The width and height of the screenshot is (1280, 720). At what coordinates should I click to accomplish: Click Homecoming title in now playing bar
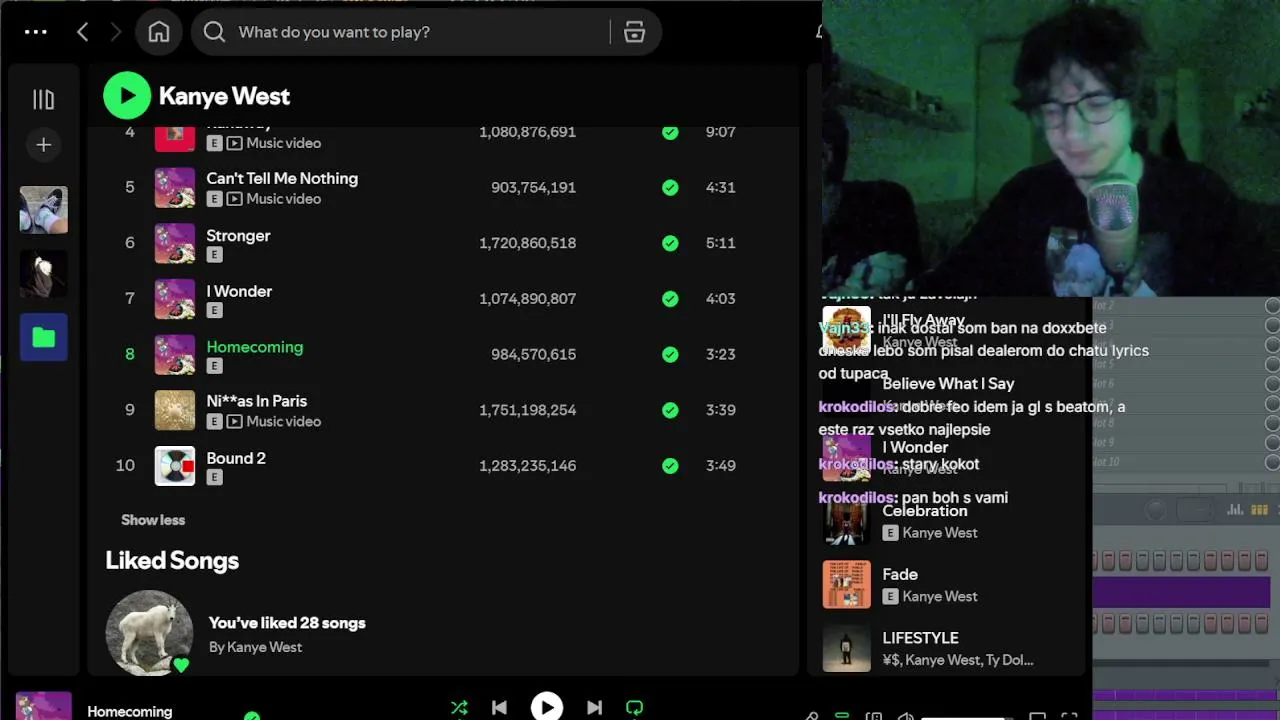(130, 711)
